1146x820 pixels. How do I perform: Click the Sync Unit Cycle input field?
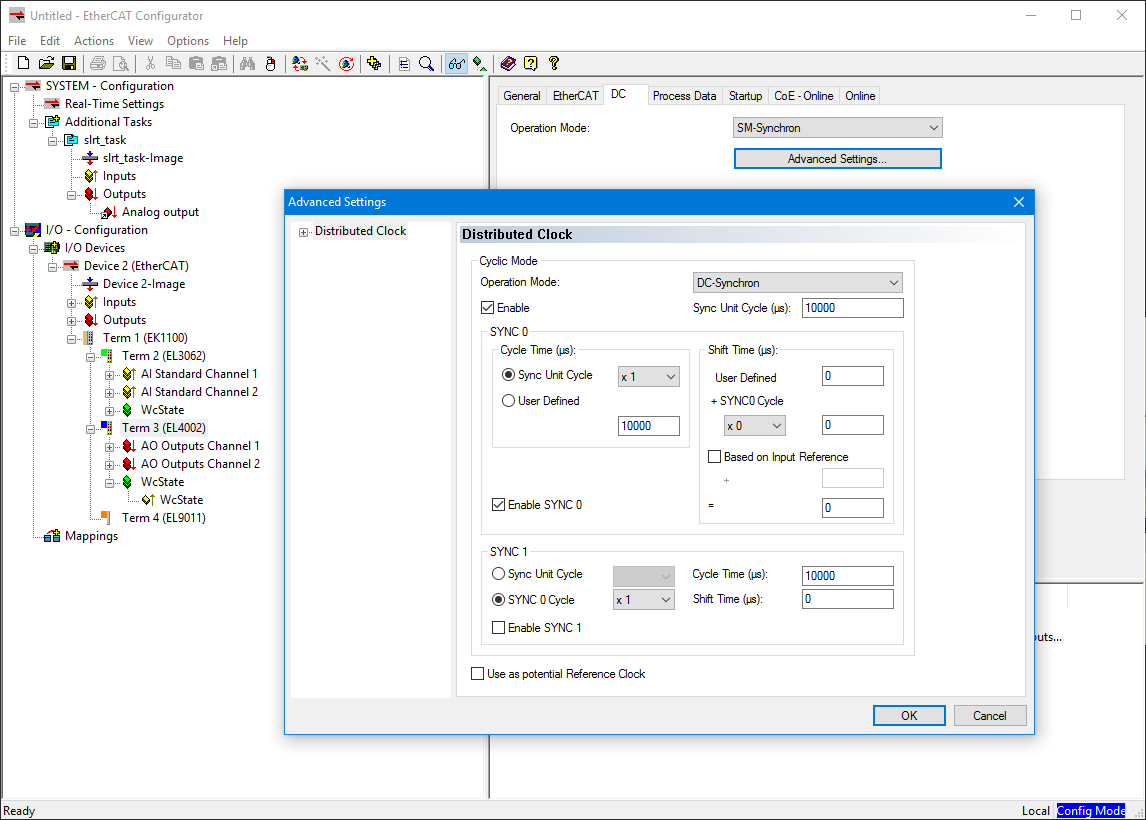coord(852,308)
